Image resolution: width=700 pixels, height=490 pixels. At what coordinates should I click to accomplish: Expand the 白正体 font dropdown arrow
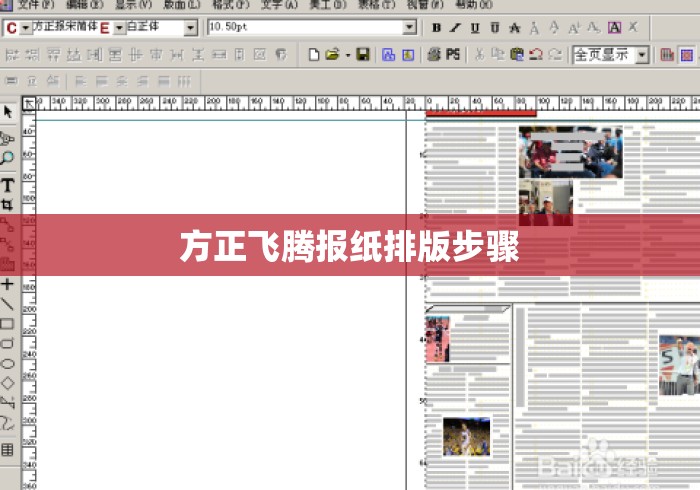(x=191, y=28)
